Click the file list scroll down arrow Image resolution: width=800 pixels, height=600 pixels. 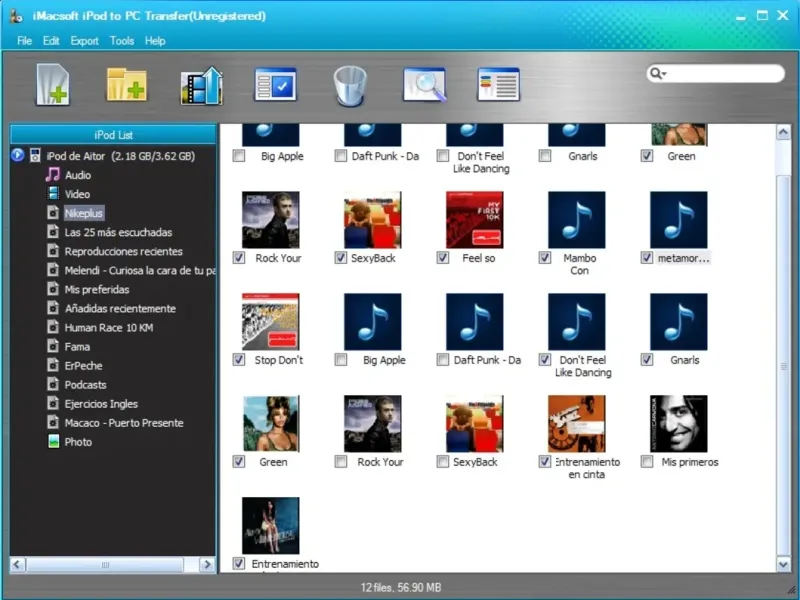tap(784, 564)
